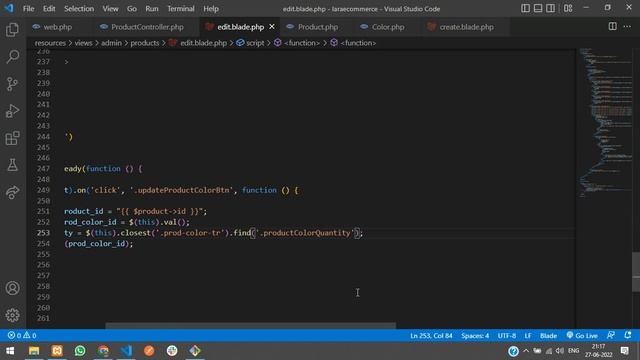Click line number 253 in the gutter
The height and width of the screenshot is (360, 640).
[43, 233]
